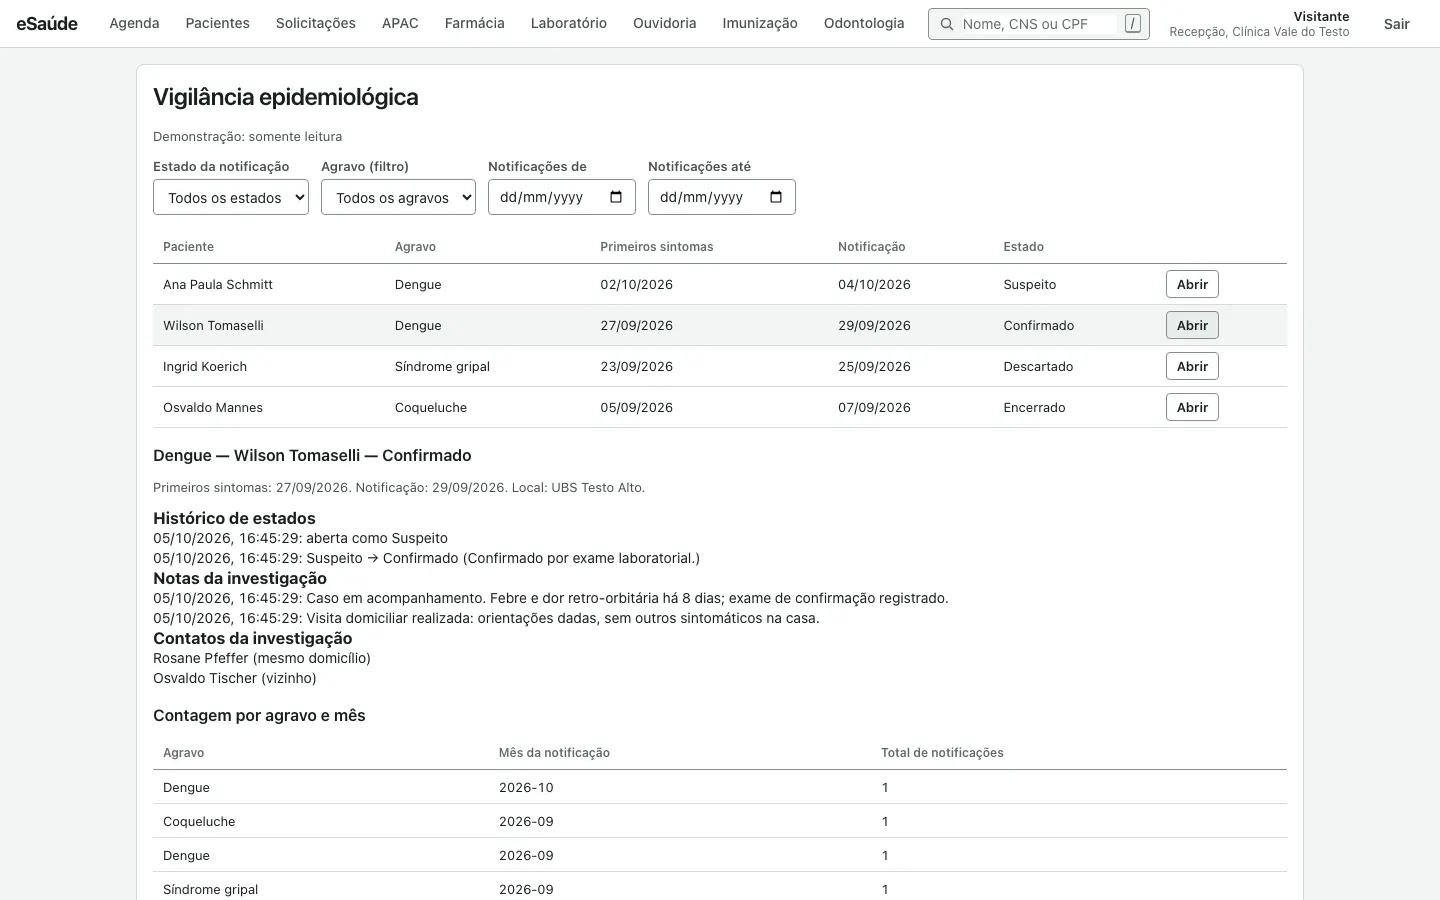Click Sair to log out
The width and height of the screenshot is (1440, 900).
pos(1396,24)
